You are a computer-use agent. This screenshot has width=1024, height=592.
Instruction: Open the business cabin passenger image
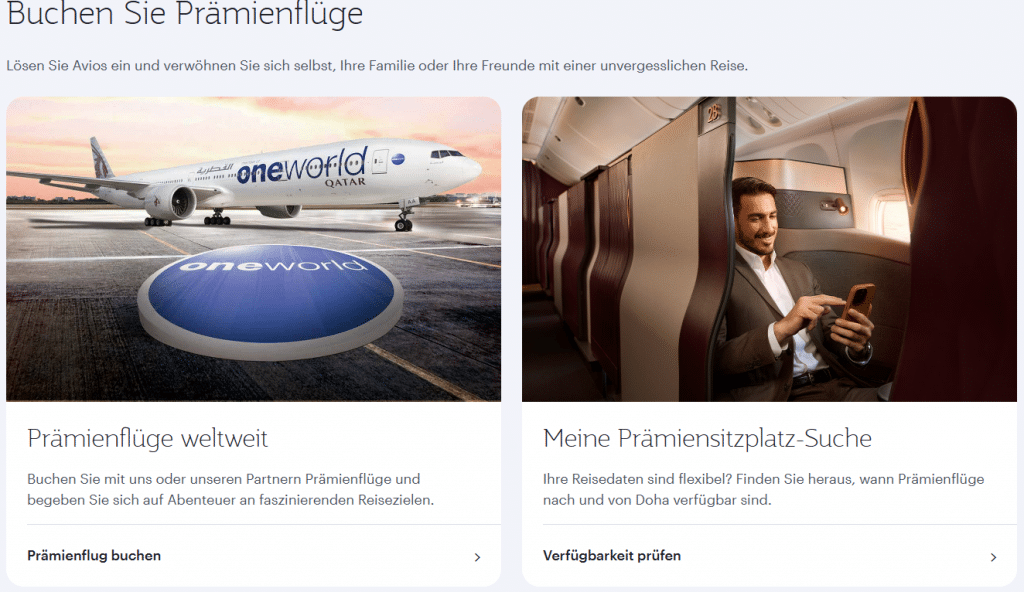click(769, 249)
